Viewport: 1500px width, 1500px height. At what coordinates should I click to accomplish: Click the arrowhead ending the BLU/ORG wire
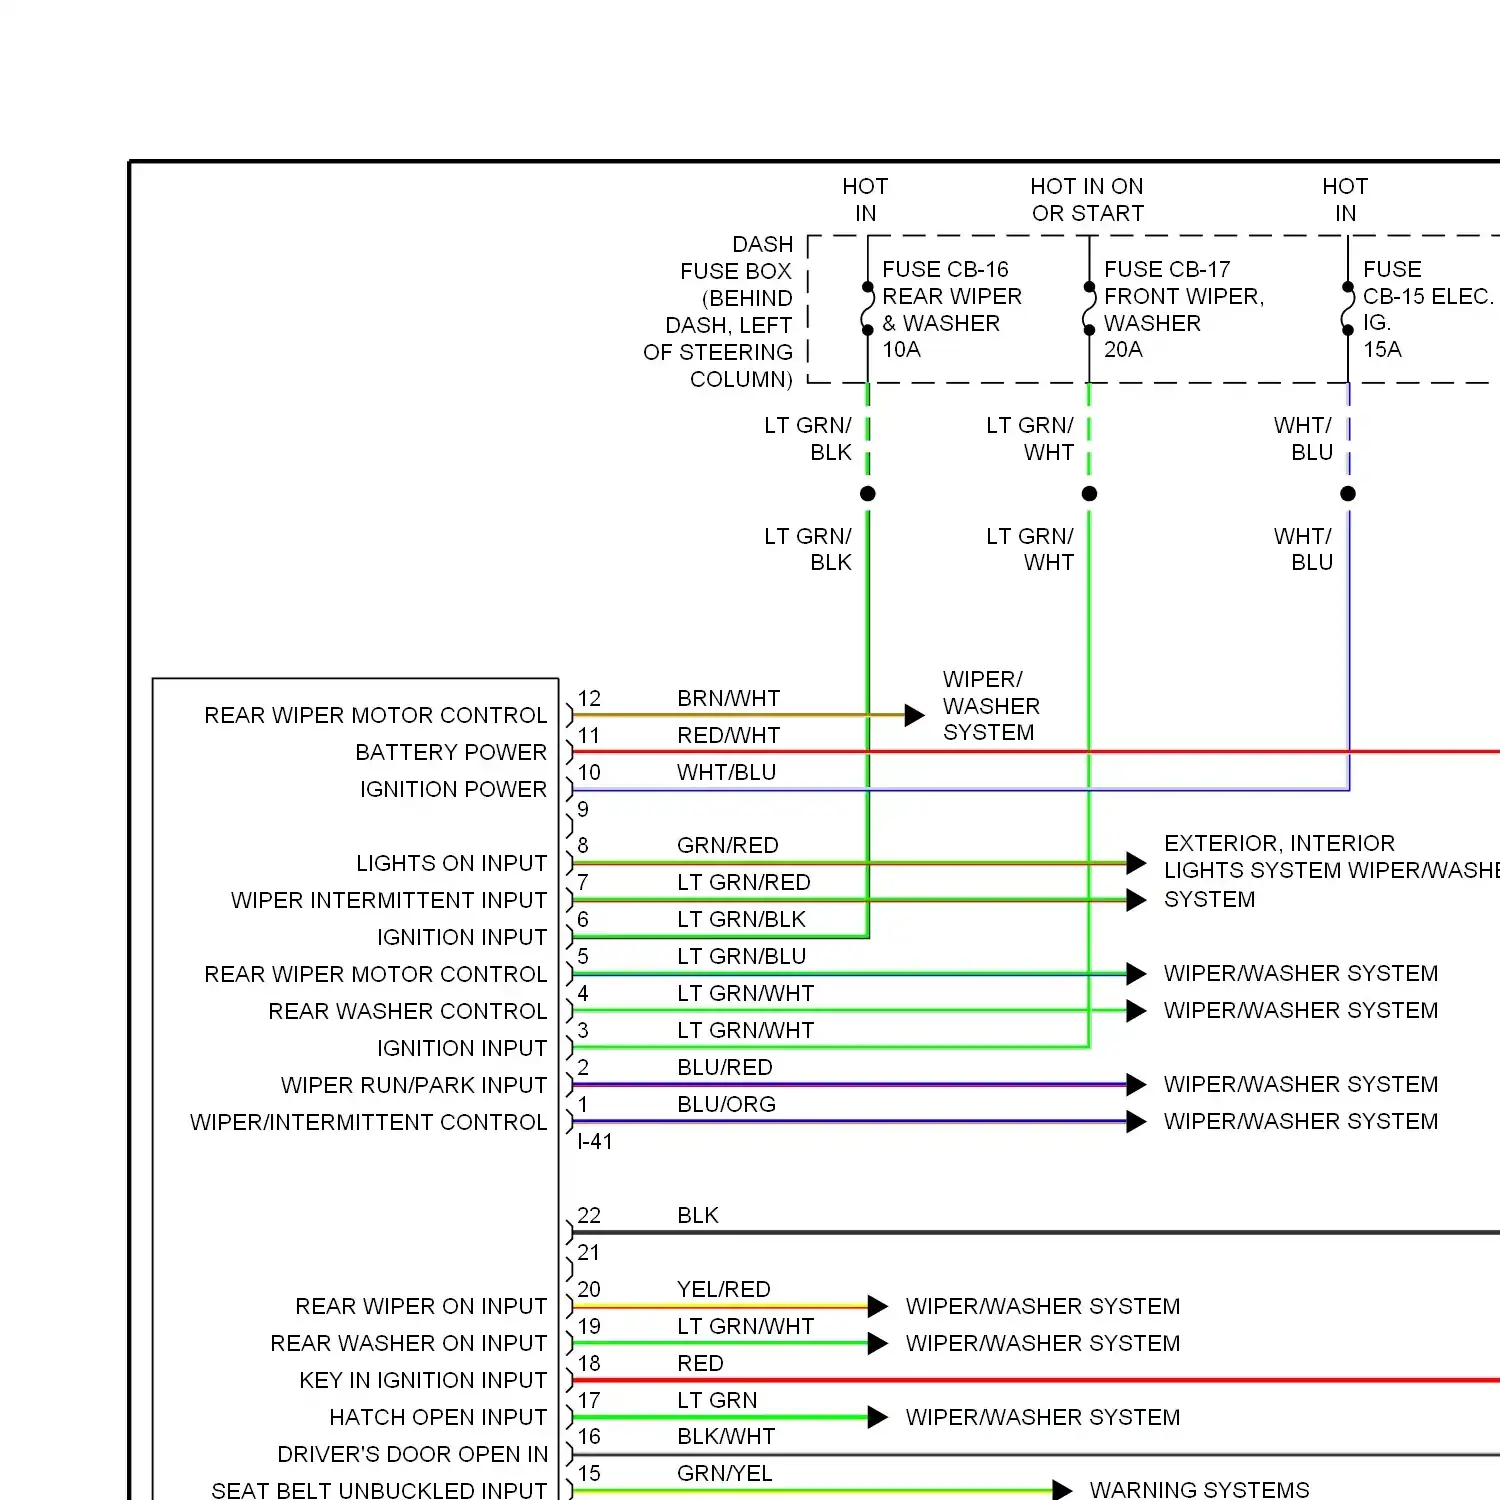point(1136,1122)
